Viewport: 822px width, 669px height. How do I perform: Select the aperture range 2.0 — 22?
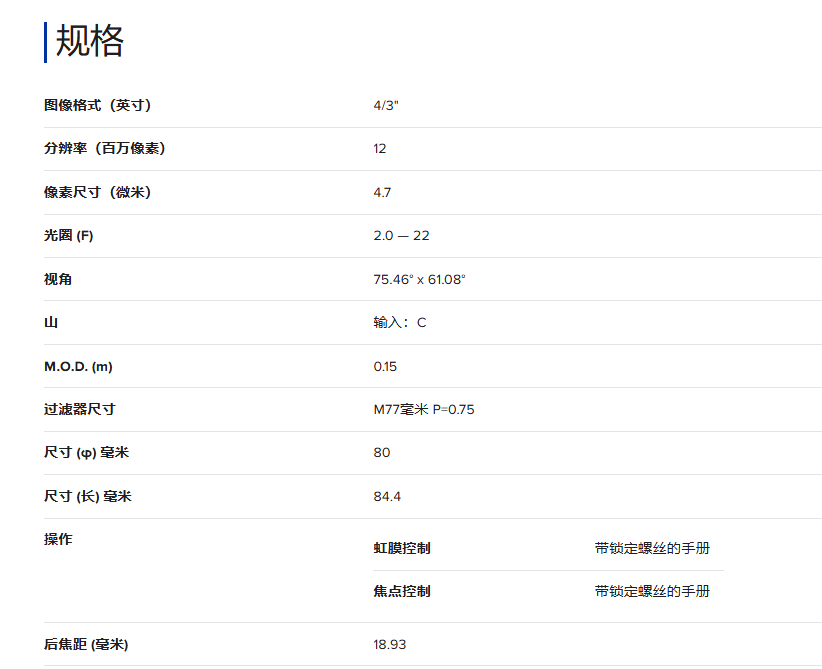pos(401,235)
